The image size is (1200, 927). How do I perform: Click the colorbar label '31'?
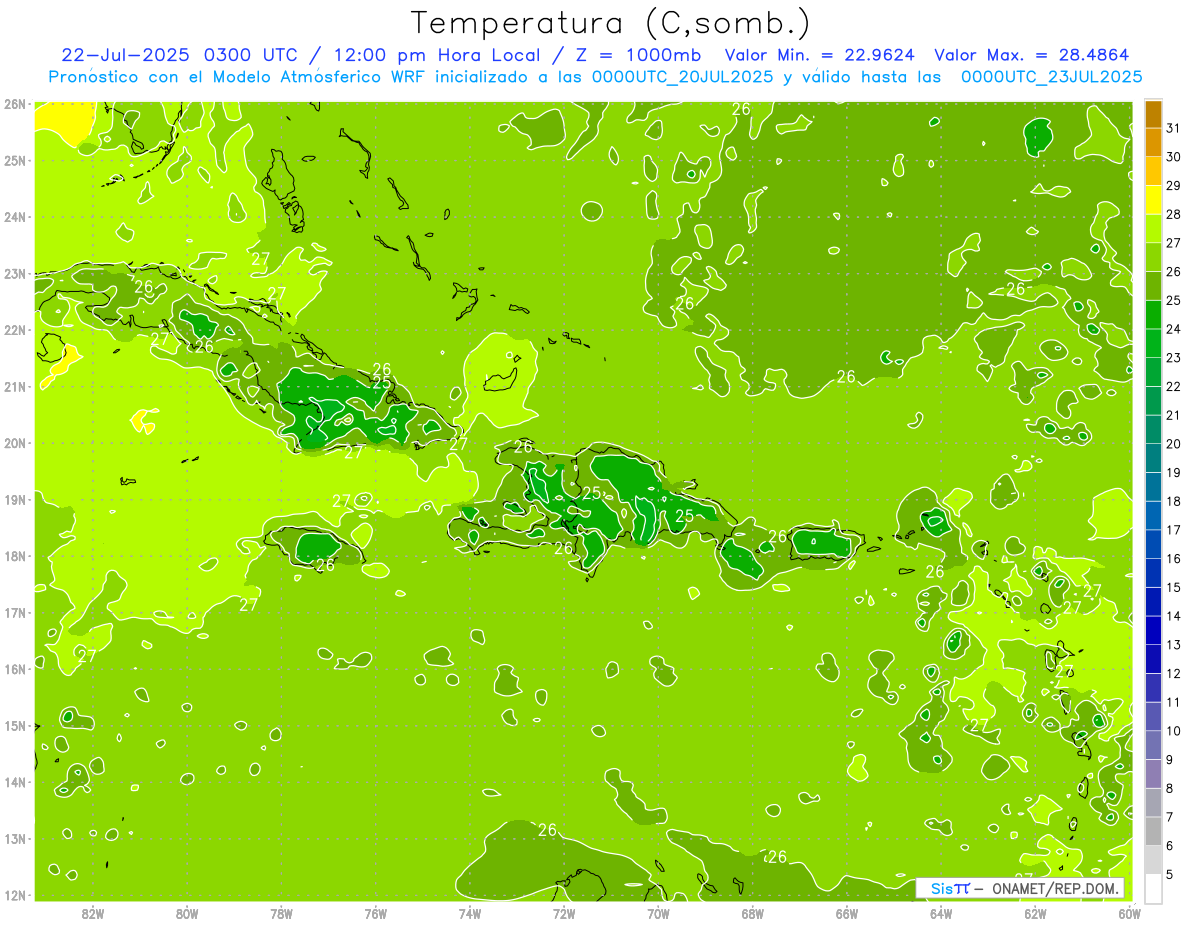tap(1174, 128)
